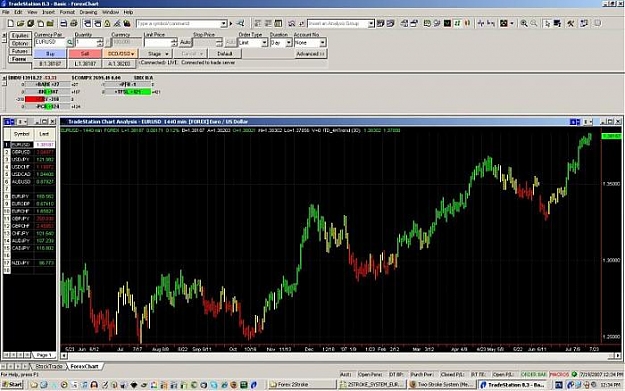This screenshot has height=391, width=625.
Task: Click the Default button
Action: coord(225,53)
